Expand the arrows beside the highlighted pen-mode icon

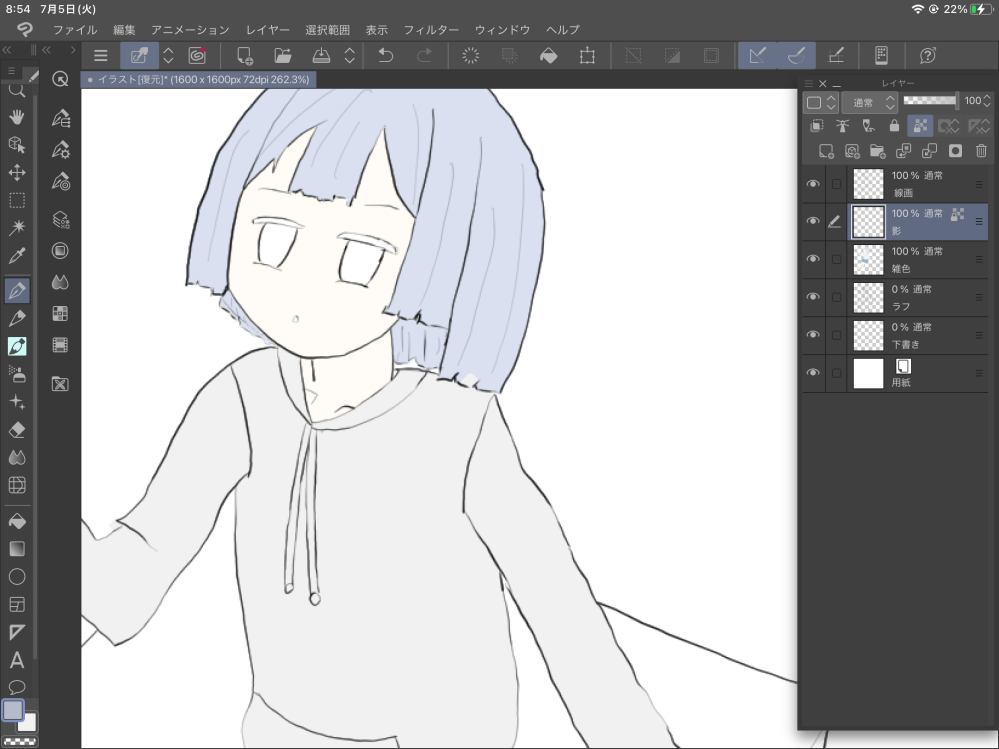(168, 55)
